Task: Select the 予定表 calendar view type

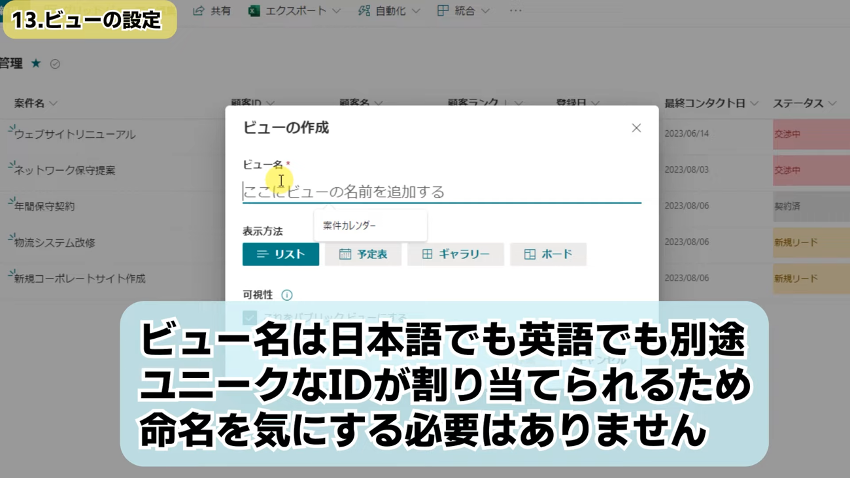Action: 363,254
